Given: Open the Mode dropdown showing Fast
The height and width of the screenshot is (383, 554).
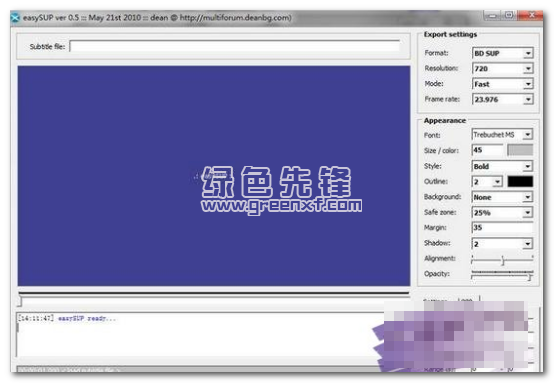Looking at the screenshot, I should pos(502,84).
